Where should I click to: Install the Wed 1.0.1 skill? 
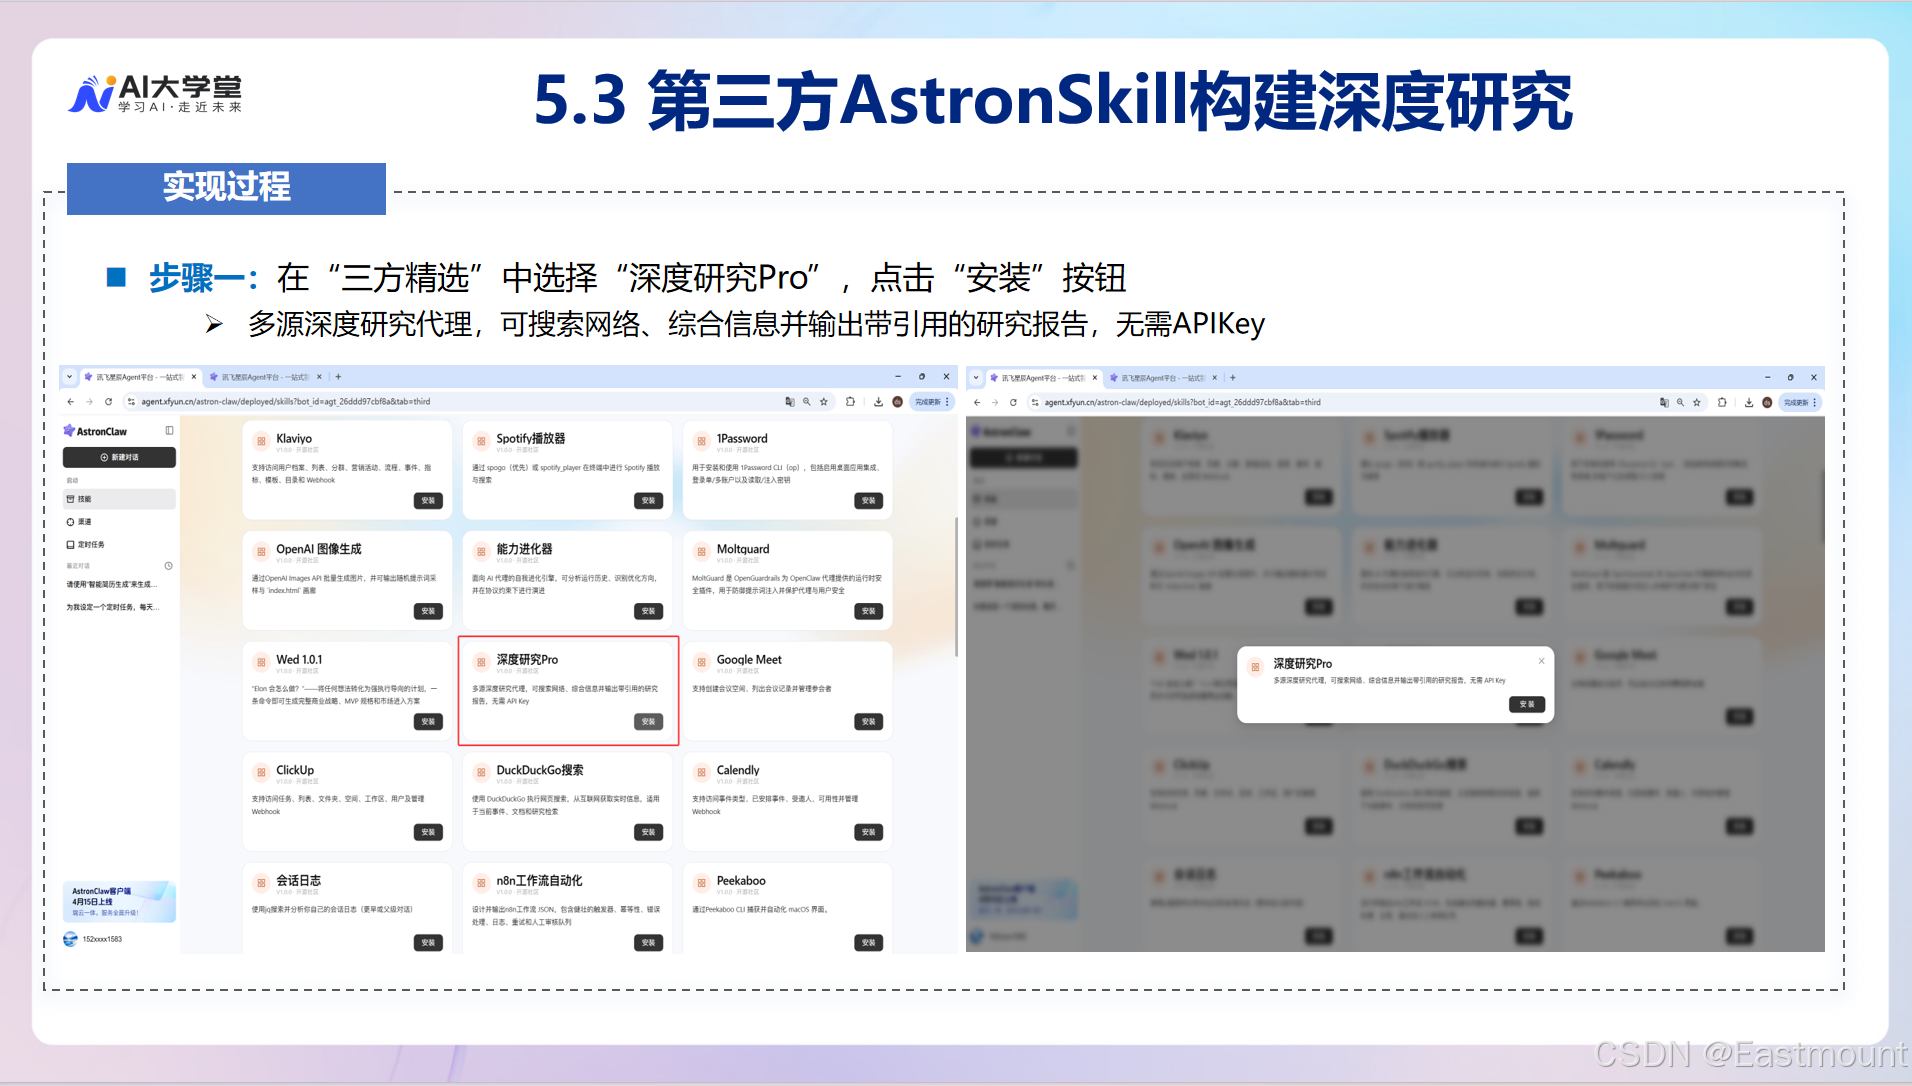coord(428,722)
